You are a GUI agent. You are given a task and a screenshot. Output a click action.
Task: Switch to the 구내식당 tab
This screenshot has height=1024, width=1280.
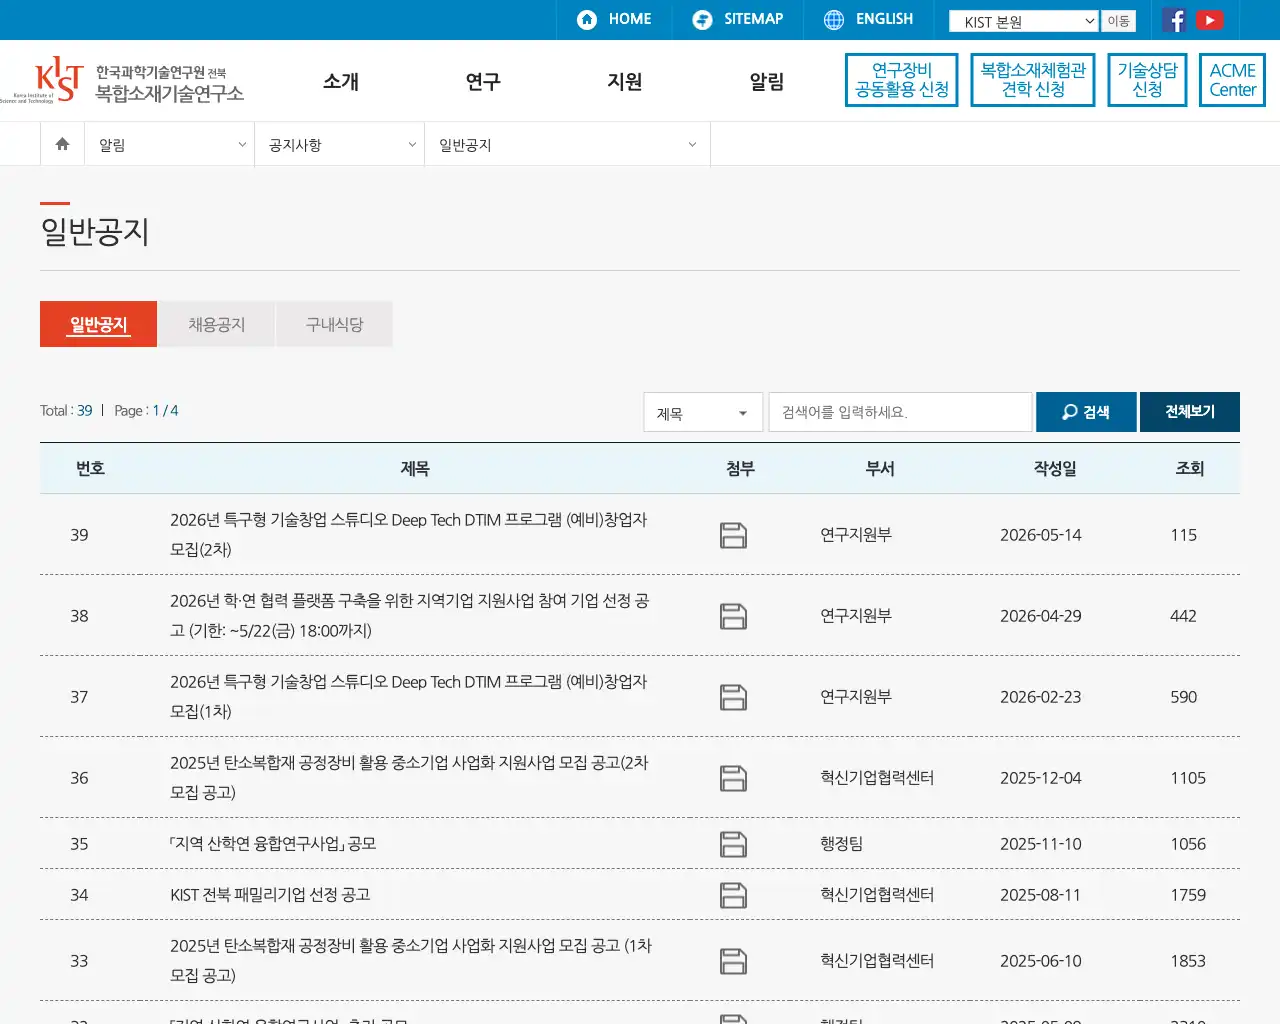334,324
